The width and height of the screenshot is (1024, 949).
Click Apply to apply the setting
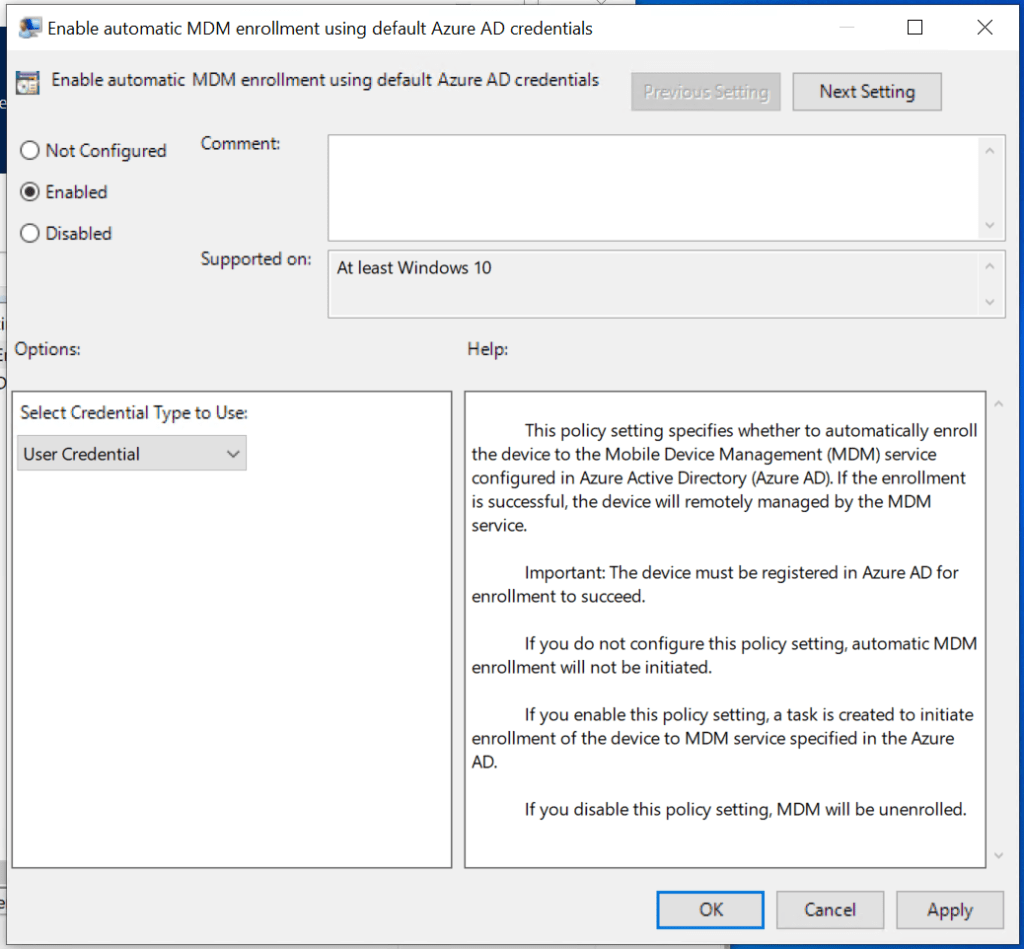(949, 910)
